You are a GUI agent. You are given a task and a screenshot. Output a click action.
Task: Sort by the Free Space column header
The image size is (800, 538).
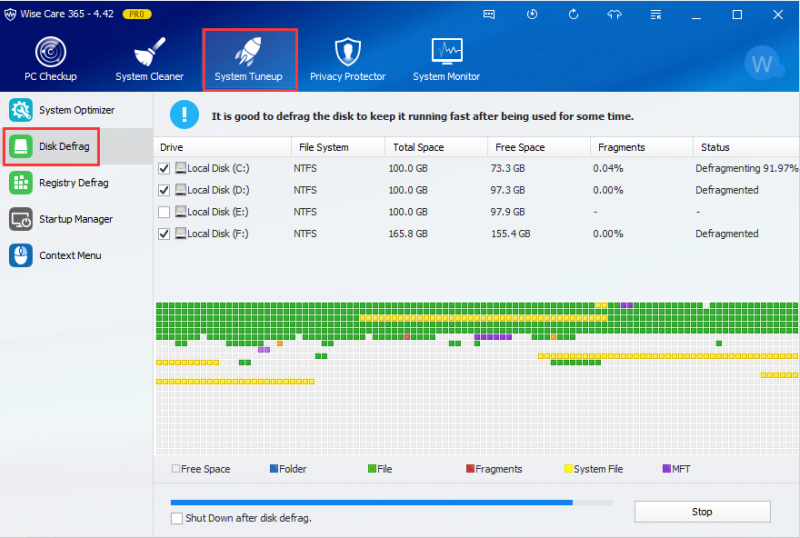pos(539,147)
